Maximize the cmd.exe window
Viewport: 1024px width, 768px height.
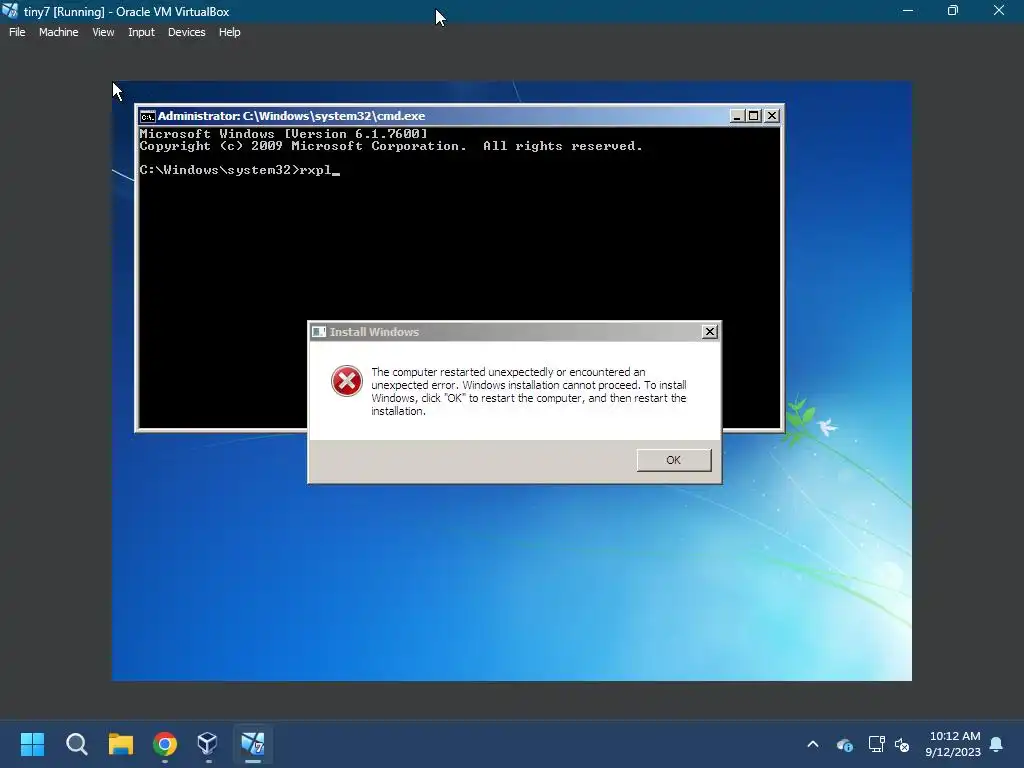click(754, 116)
